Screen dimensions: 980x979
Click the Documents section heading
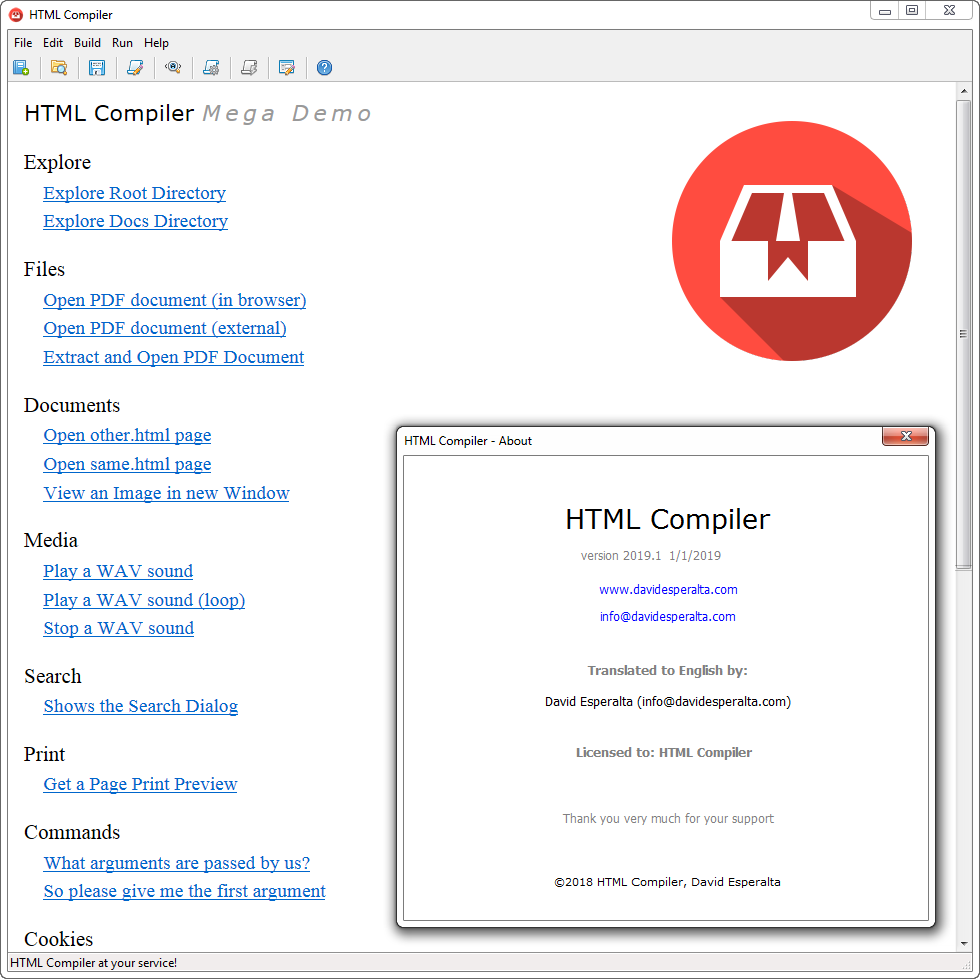tap(72, 406)
